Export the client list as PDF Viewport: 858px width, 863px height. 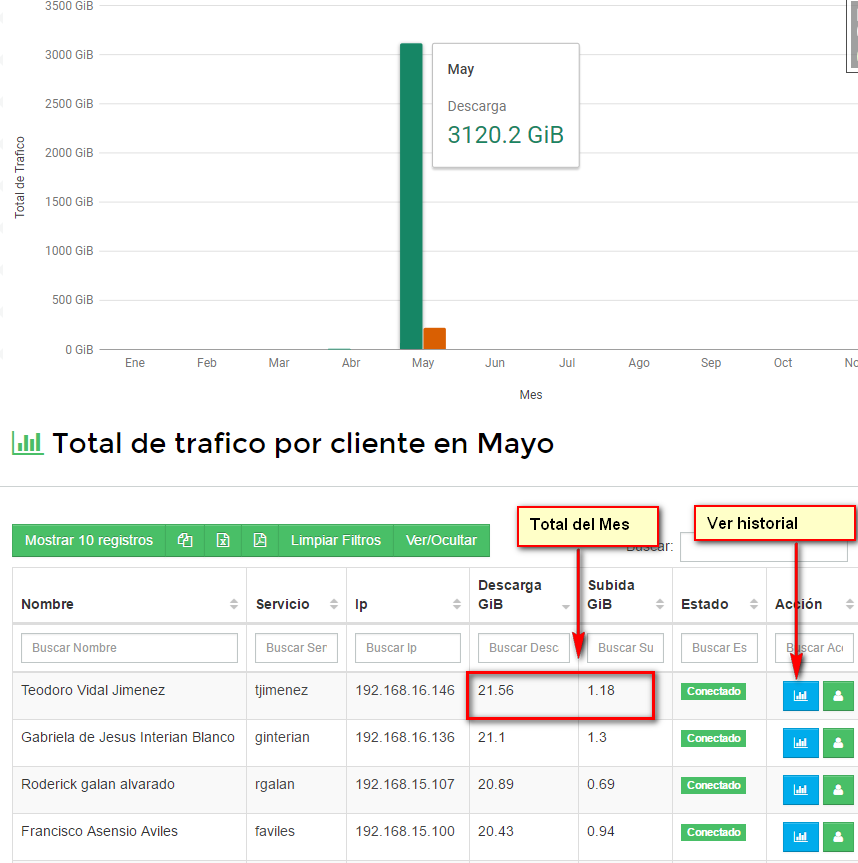(260, 540)
